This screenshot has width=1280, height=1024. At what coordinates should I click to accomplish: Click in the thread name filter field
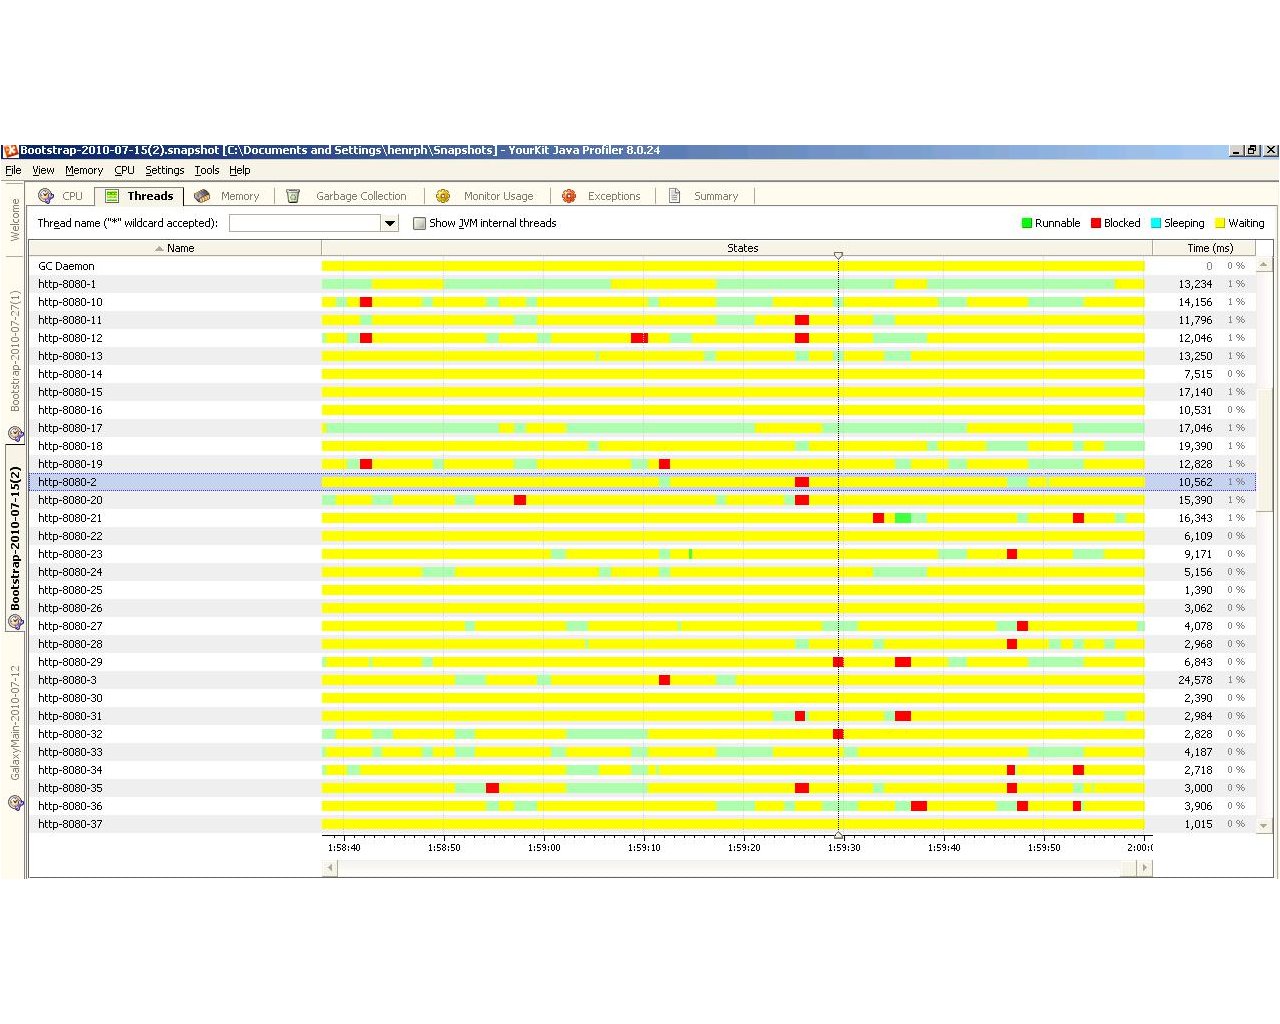pos(305,223)
